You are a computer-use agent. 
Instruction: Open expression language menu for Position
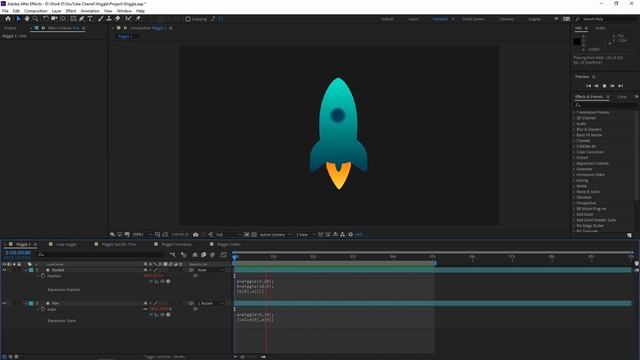pyautogui.click(x=168, y=281)
